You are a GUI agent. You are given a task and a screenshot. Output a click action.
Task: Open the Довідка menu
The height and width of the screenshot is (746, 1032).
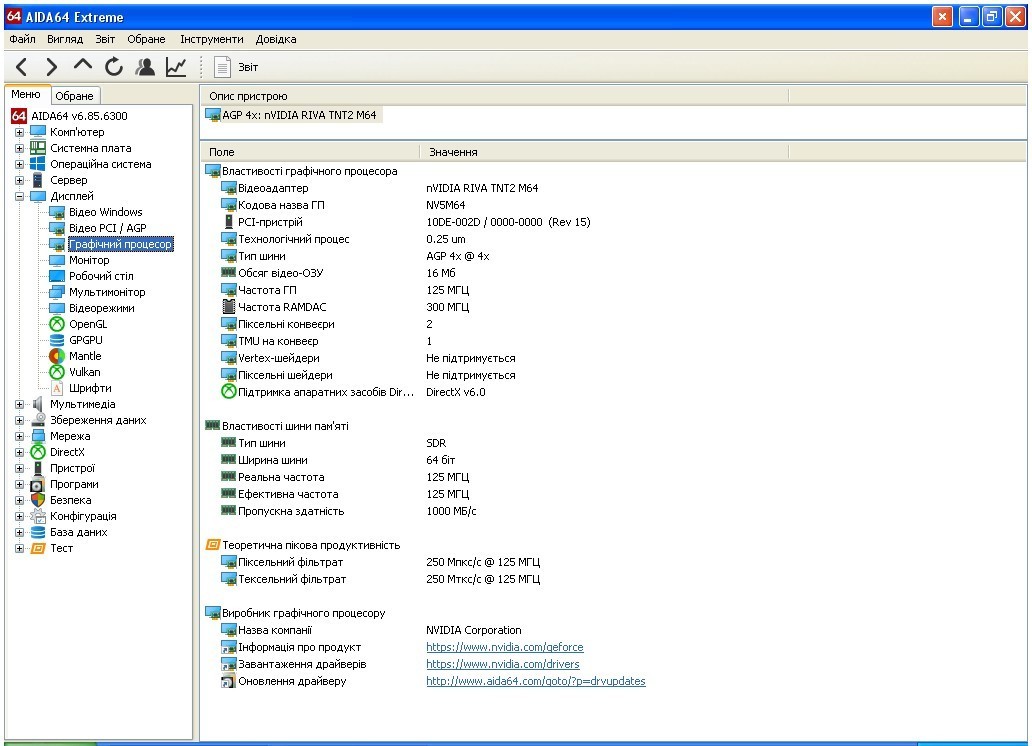click(x=276, y=39)
